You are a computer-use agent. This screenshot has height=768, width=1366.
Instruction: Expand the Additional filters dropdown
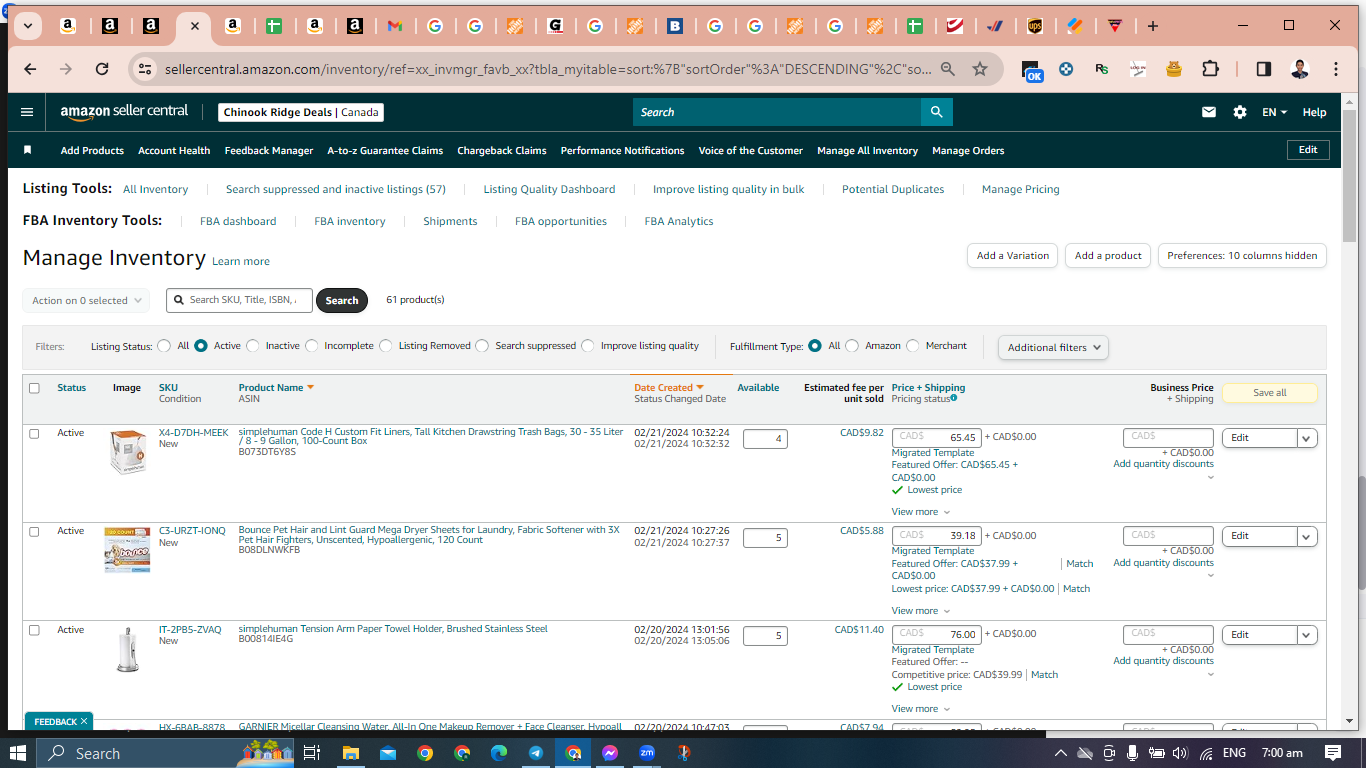[x=1053, y=347]
